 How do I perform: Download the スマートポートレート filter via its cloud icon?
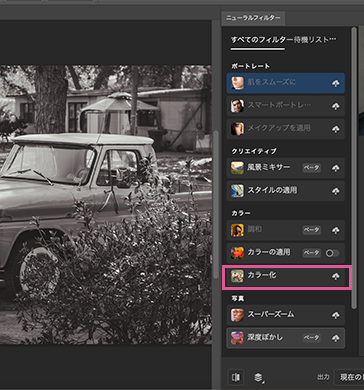[336, 106]
